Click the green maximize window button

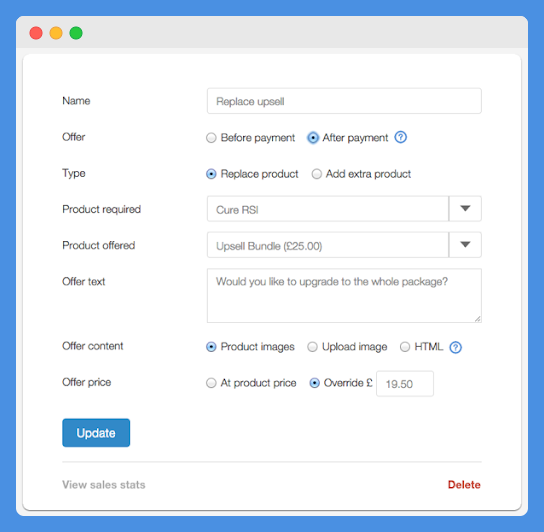click(76, 33)
